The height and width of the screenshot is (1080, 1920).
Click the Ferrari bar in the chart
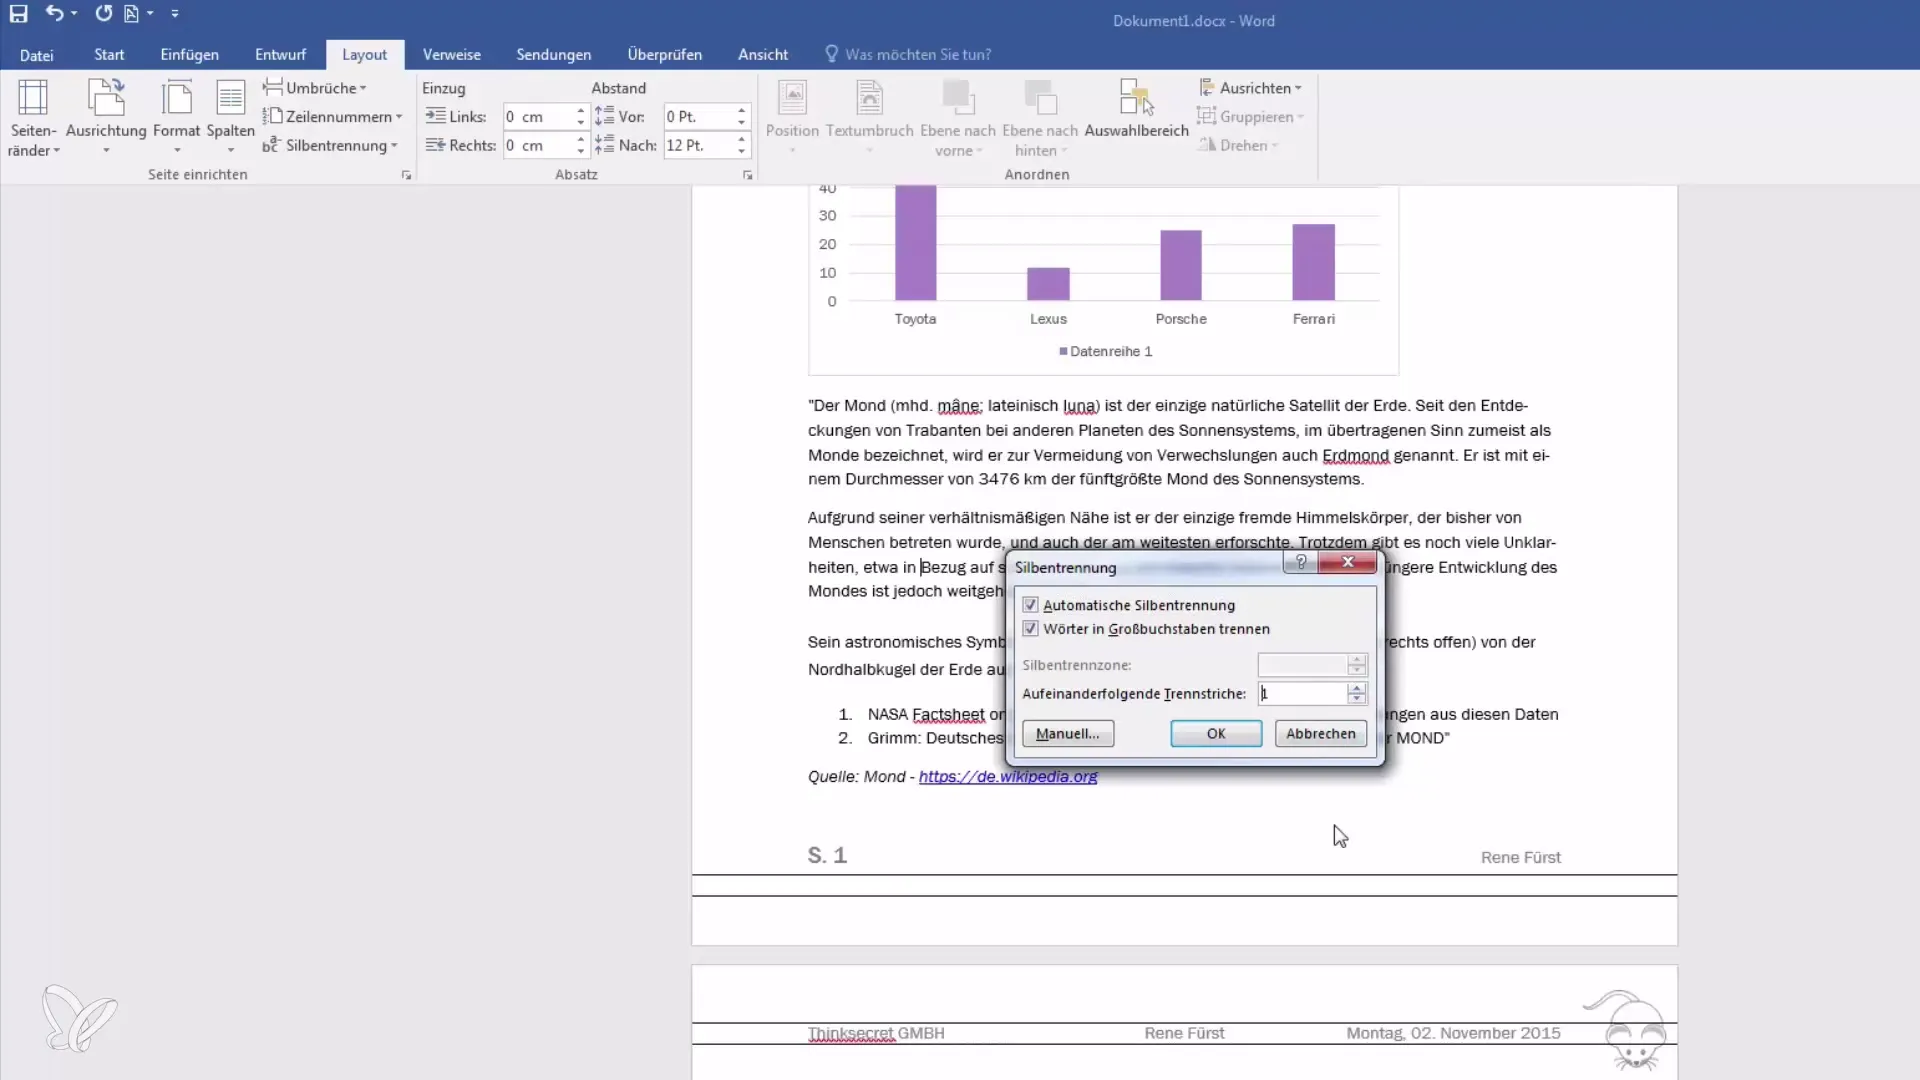point(1313,262)
